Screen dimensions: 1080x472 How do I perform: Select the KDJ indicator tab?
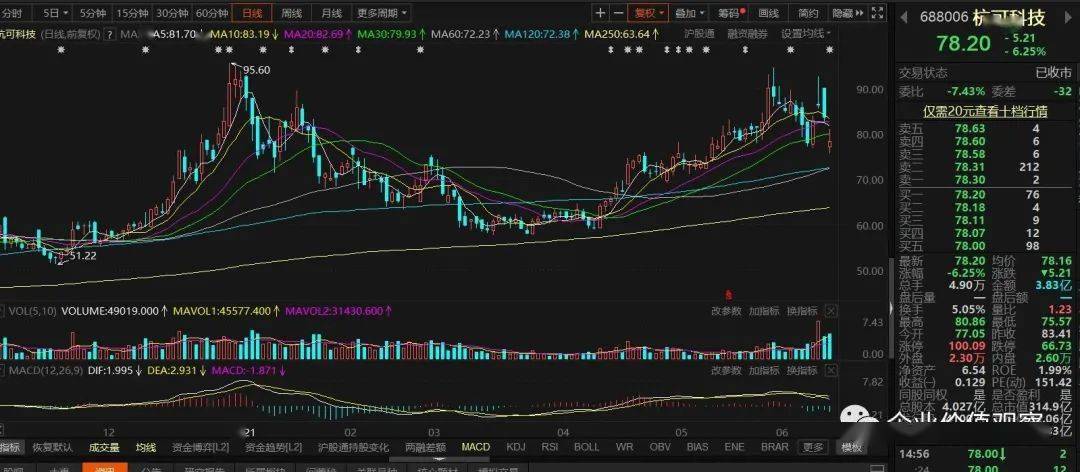coord(516,447)
